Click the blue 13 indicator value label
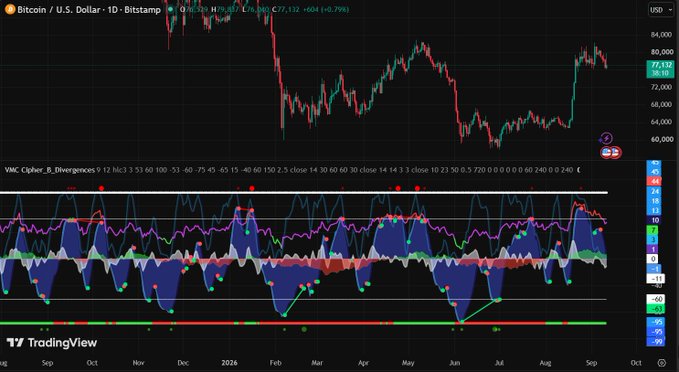 point(655,210)
